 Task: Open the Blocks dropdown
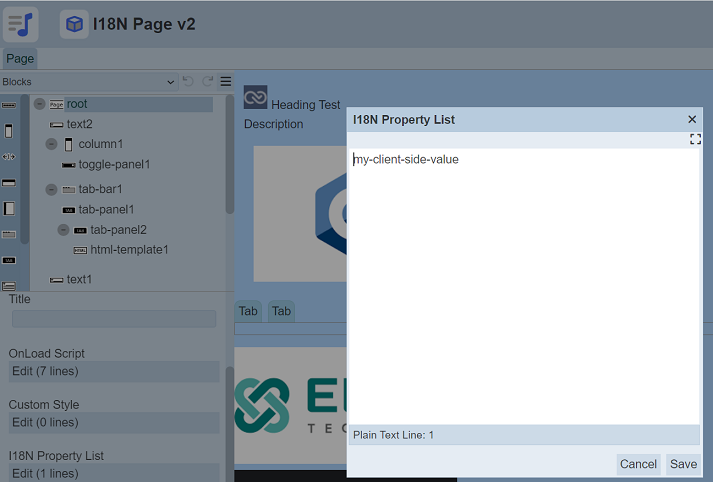88,82
